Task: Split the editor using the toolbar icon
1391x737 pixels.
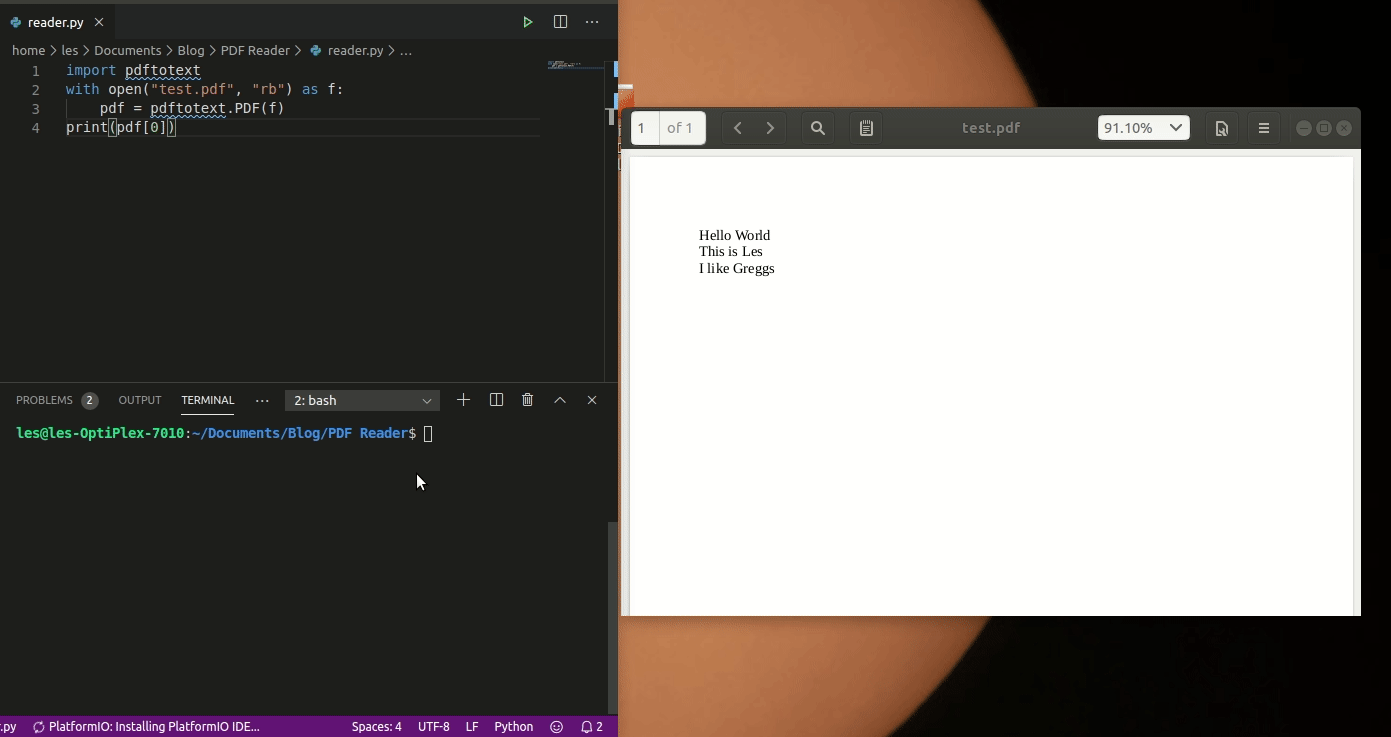Action: (x=560, y=21)
